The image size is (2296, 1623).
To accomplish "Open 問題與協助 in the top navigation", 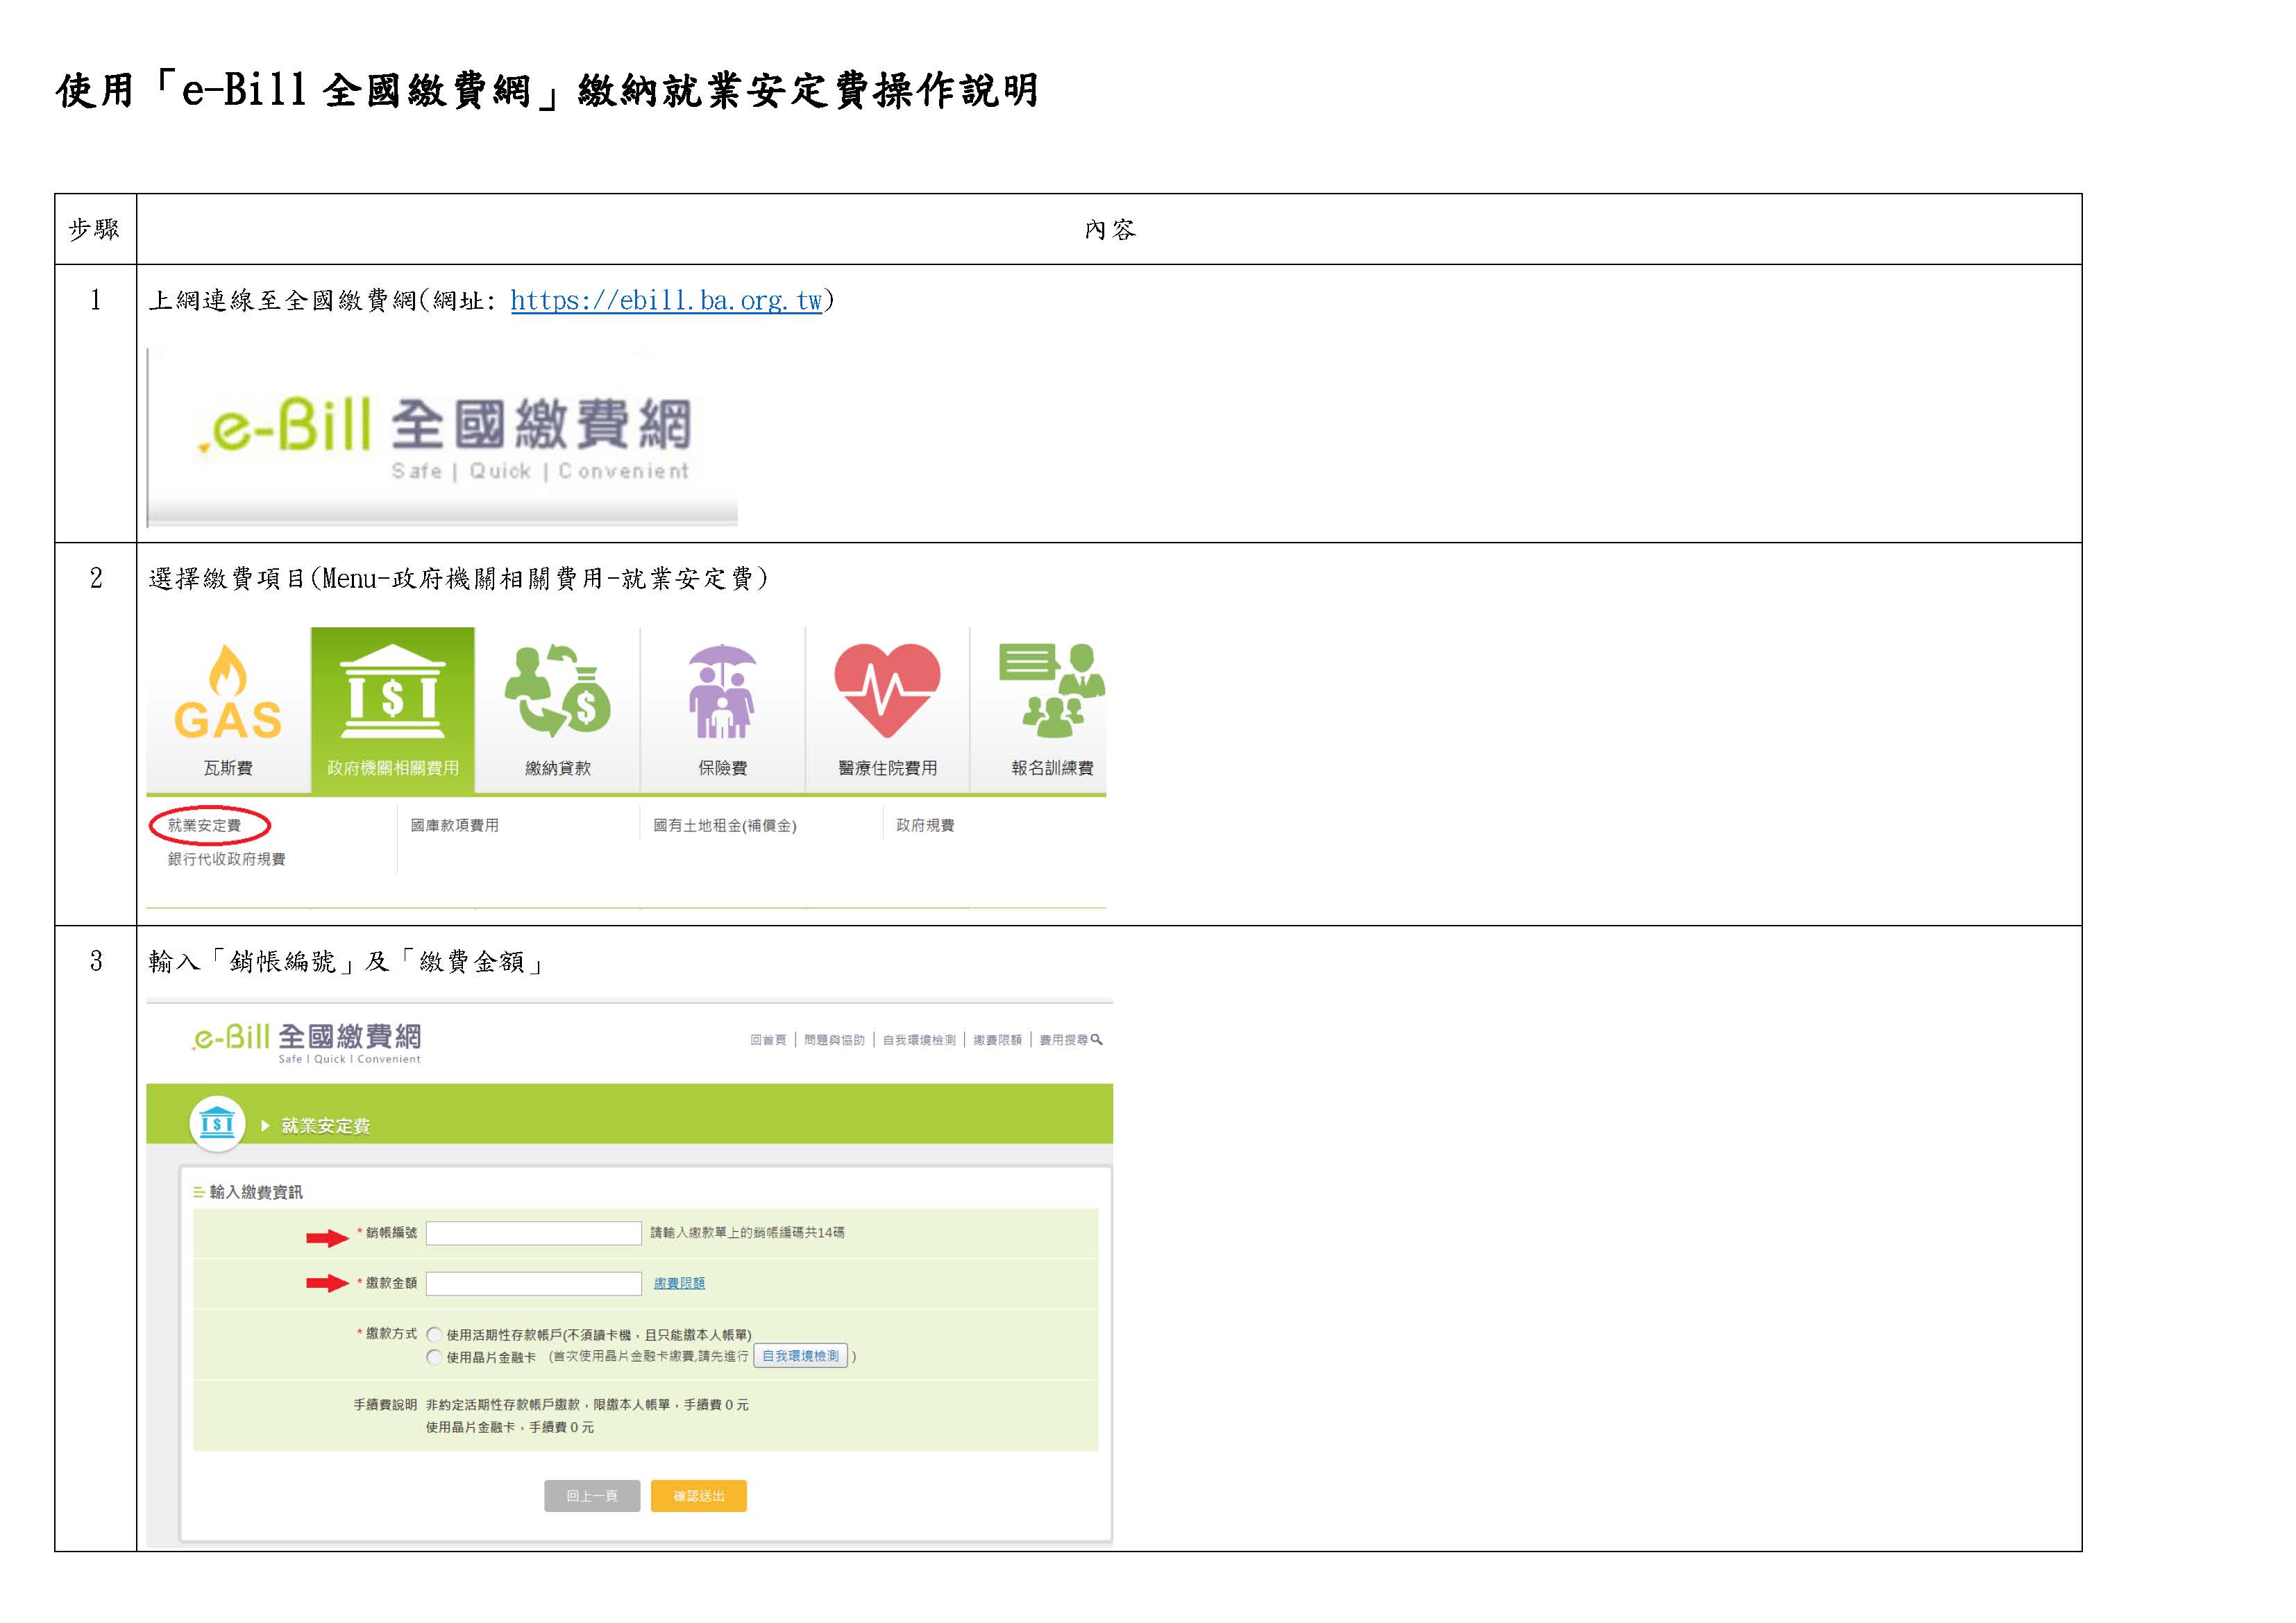I will click(x=834, y=1040).
